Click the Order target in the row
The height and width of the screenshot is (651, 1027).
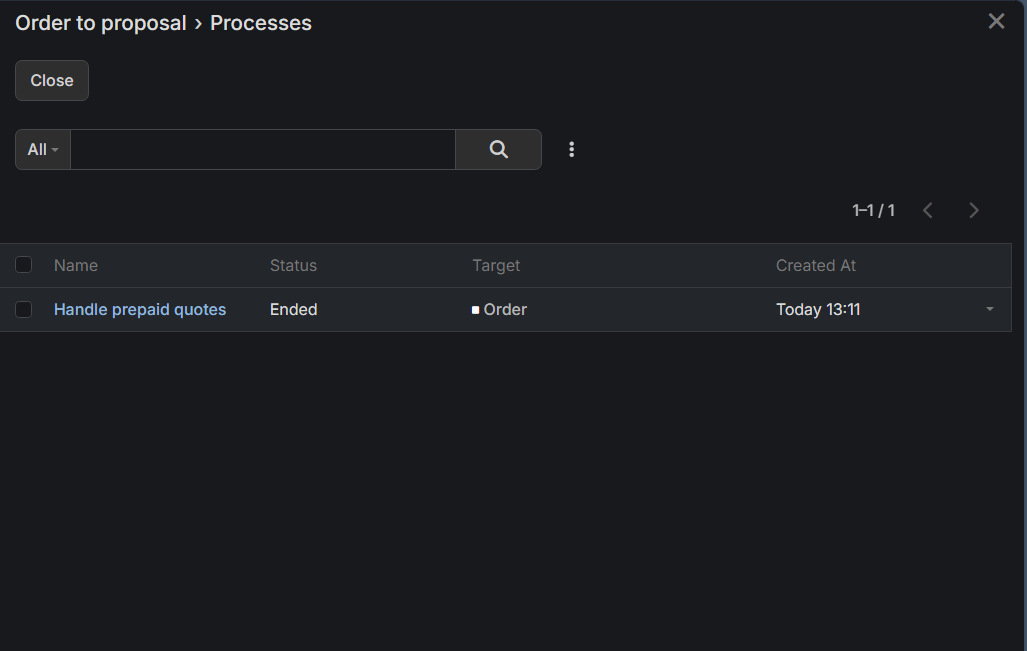(504, 310)
